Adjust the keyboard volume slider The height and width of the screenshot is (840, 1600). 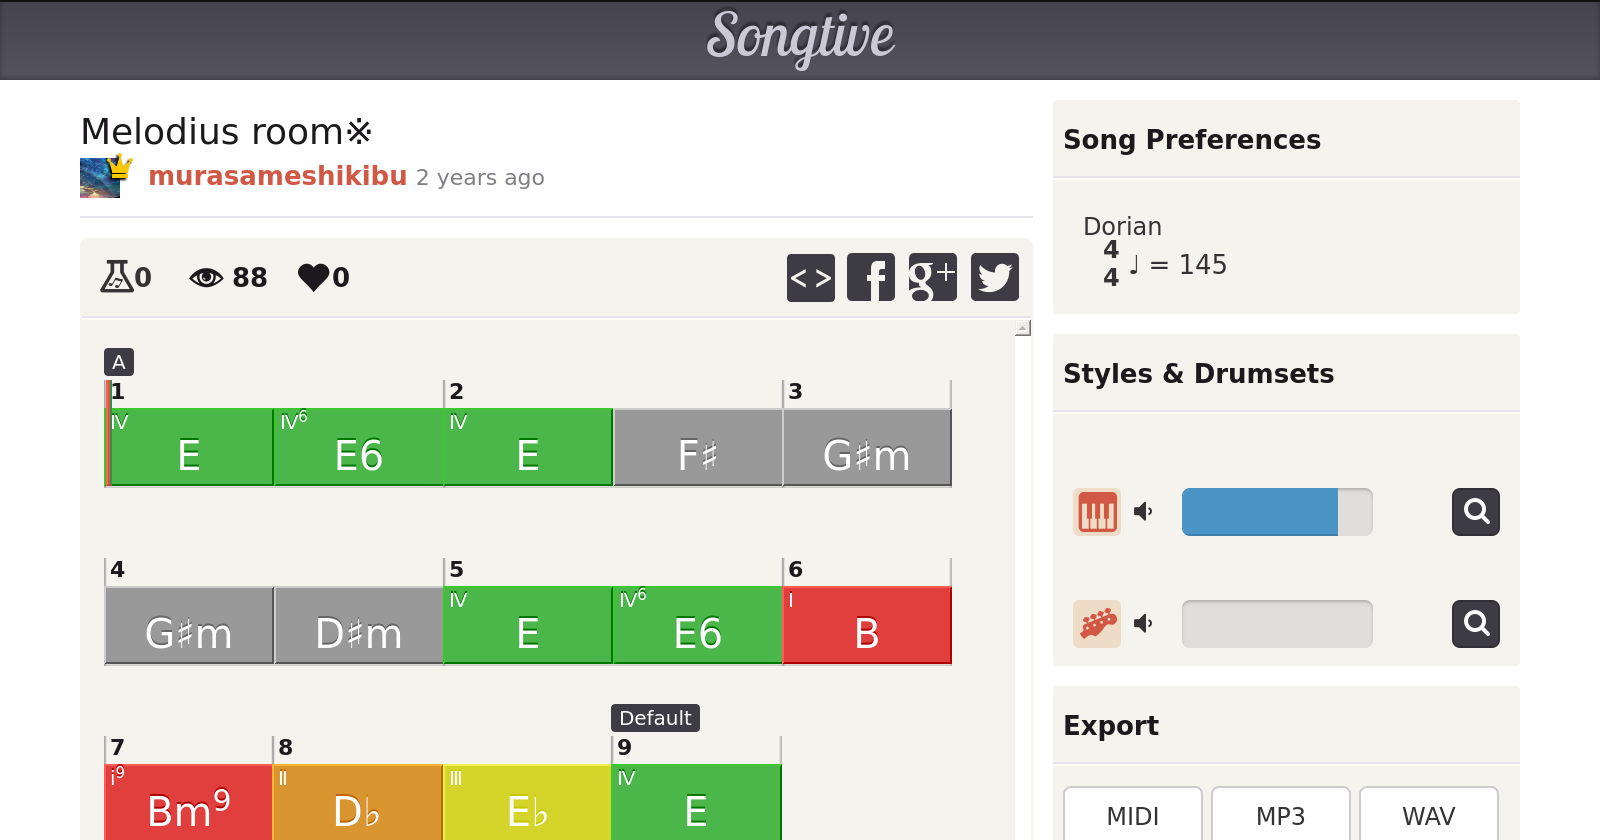(x=1276, y=512)
